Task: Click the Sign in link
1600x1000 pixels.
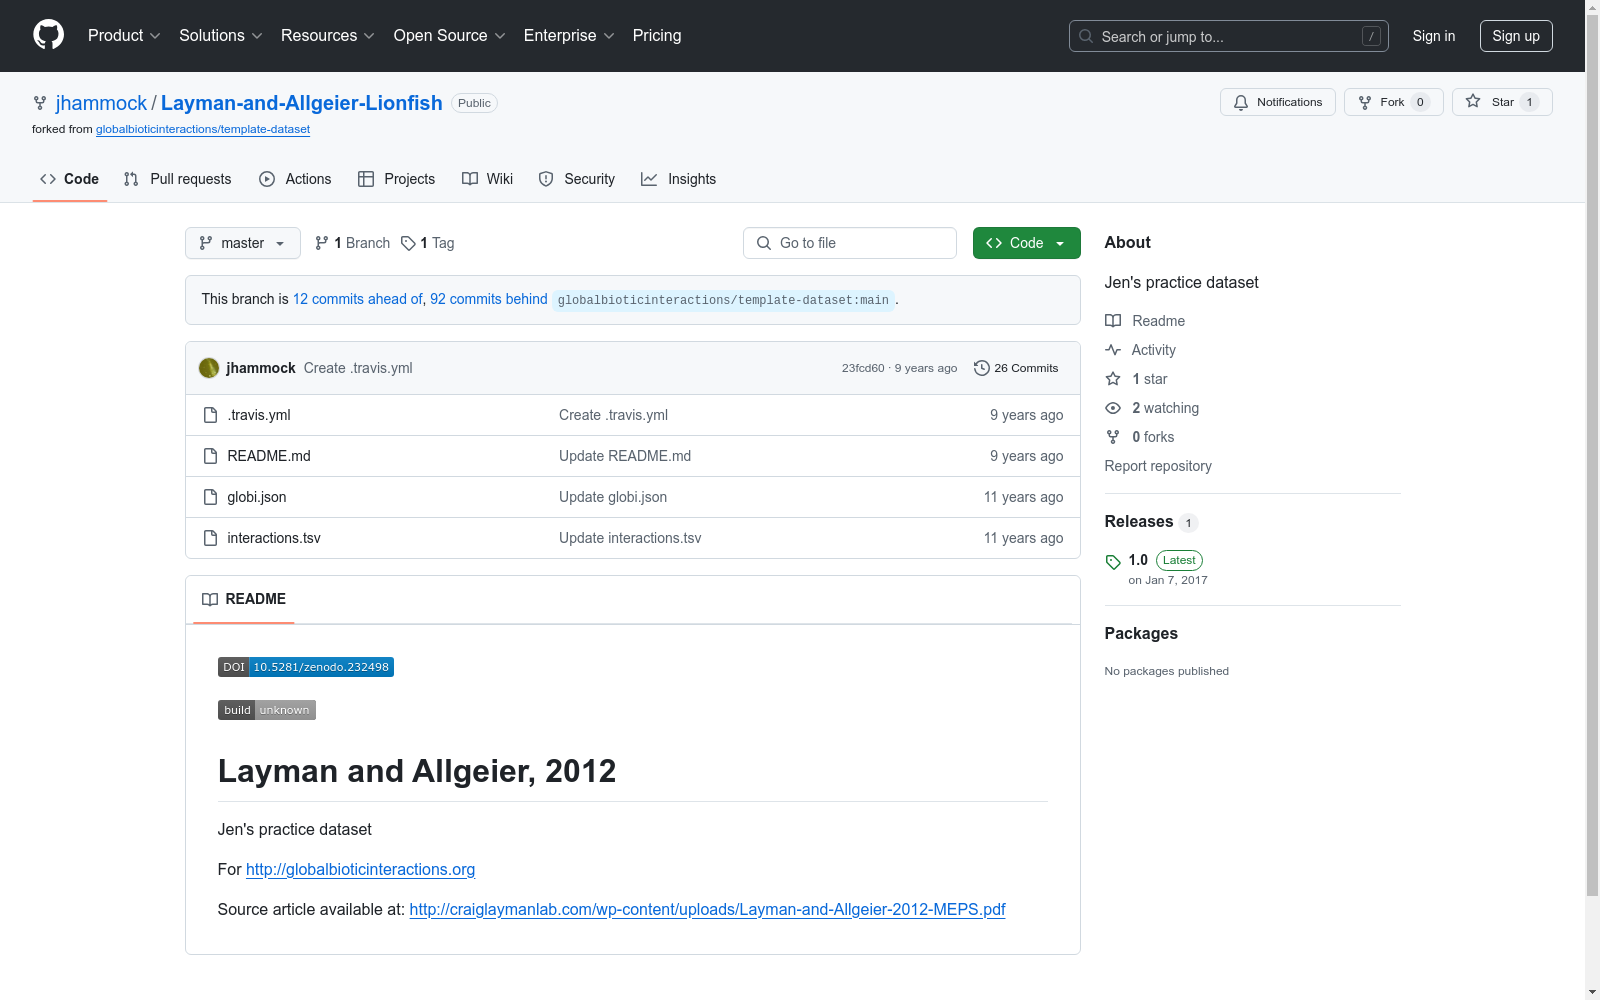Action: (1434, 36)
